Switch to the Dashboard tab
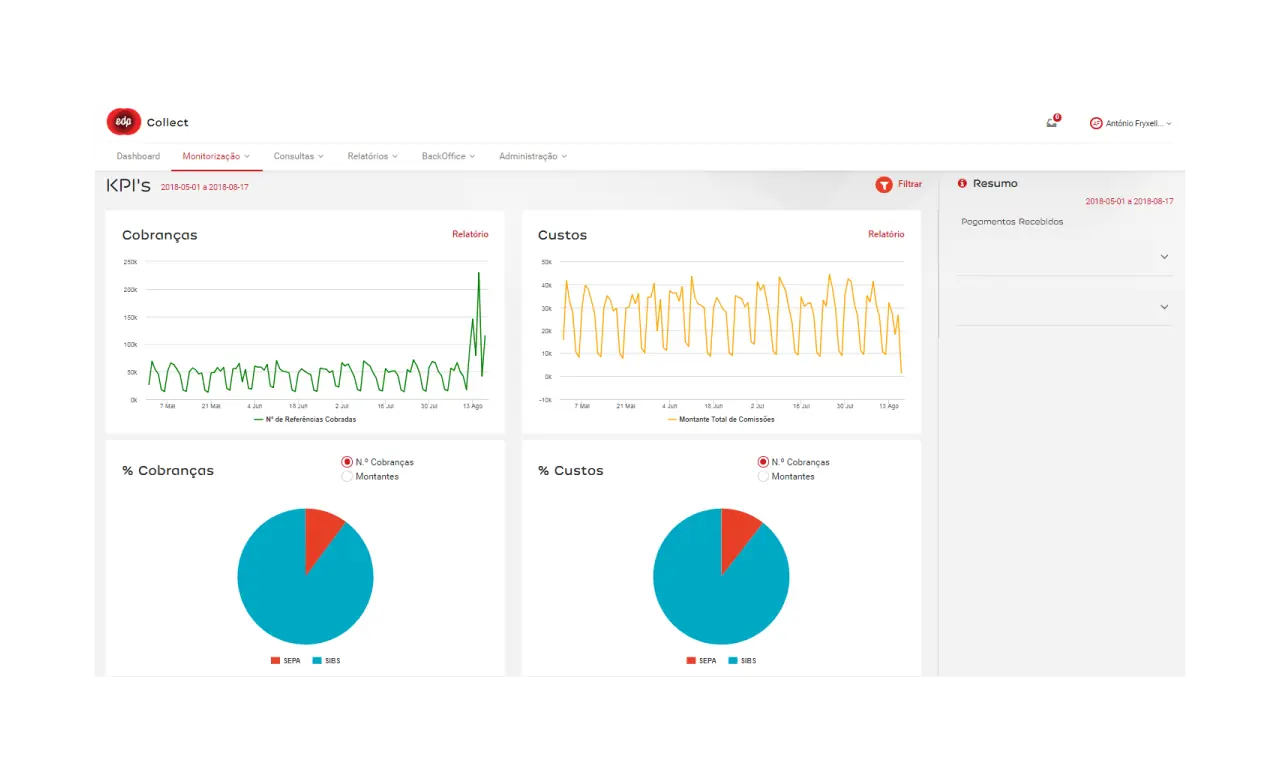The width and height of the screenshot is (1280, 770). tap(138, 156)
